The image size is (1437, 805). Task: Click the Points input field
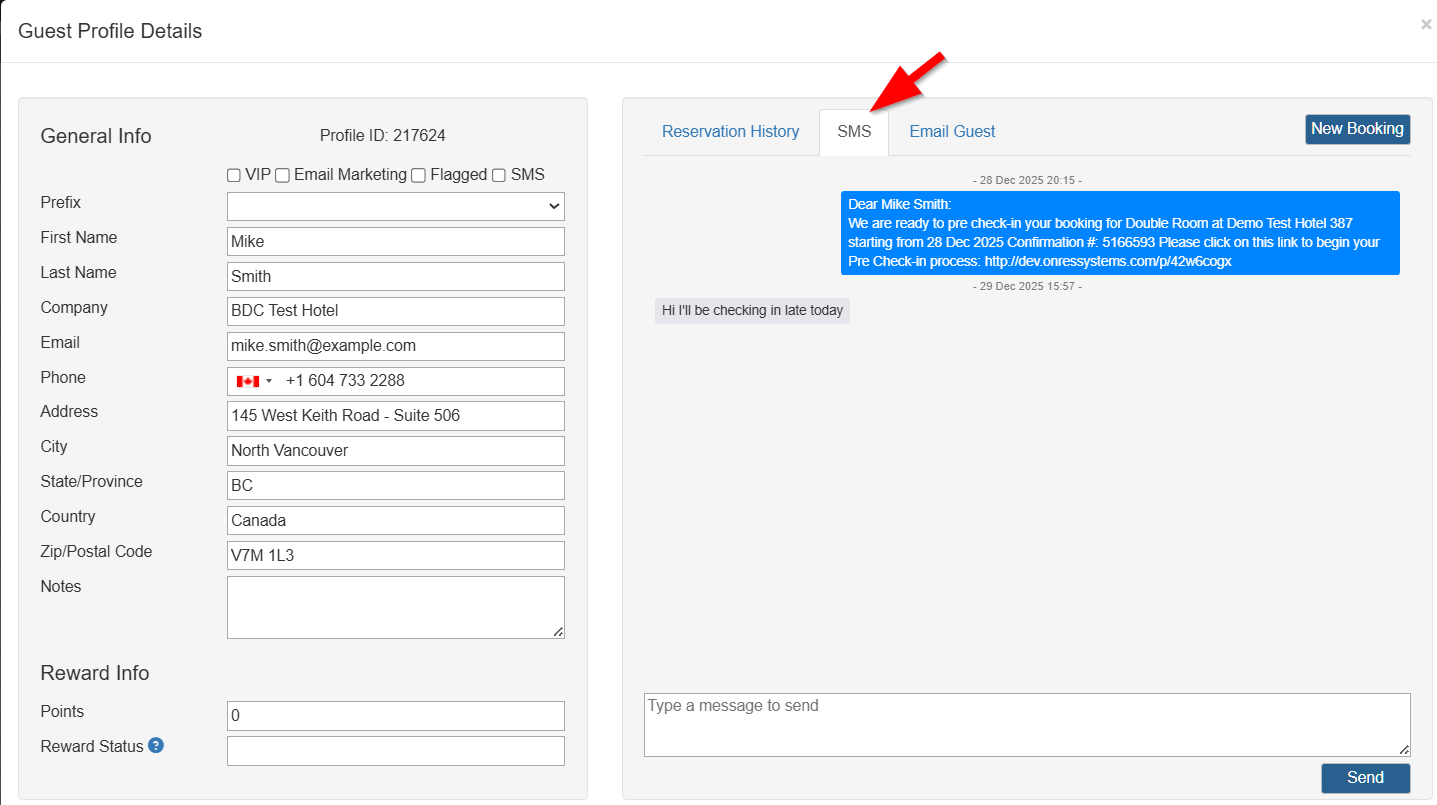[395, 716]
